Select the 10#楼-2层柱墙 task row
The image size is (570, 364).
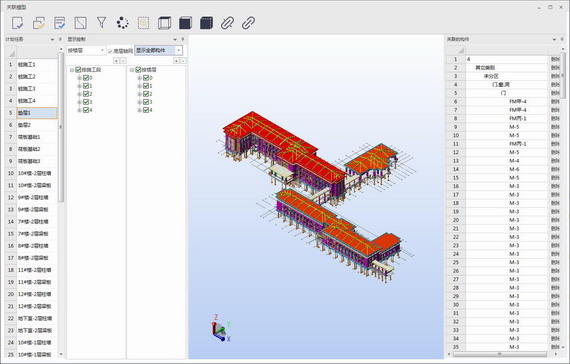pyautogui.click(x=37, y=173)
